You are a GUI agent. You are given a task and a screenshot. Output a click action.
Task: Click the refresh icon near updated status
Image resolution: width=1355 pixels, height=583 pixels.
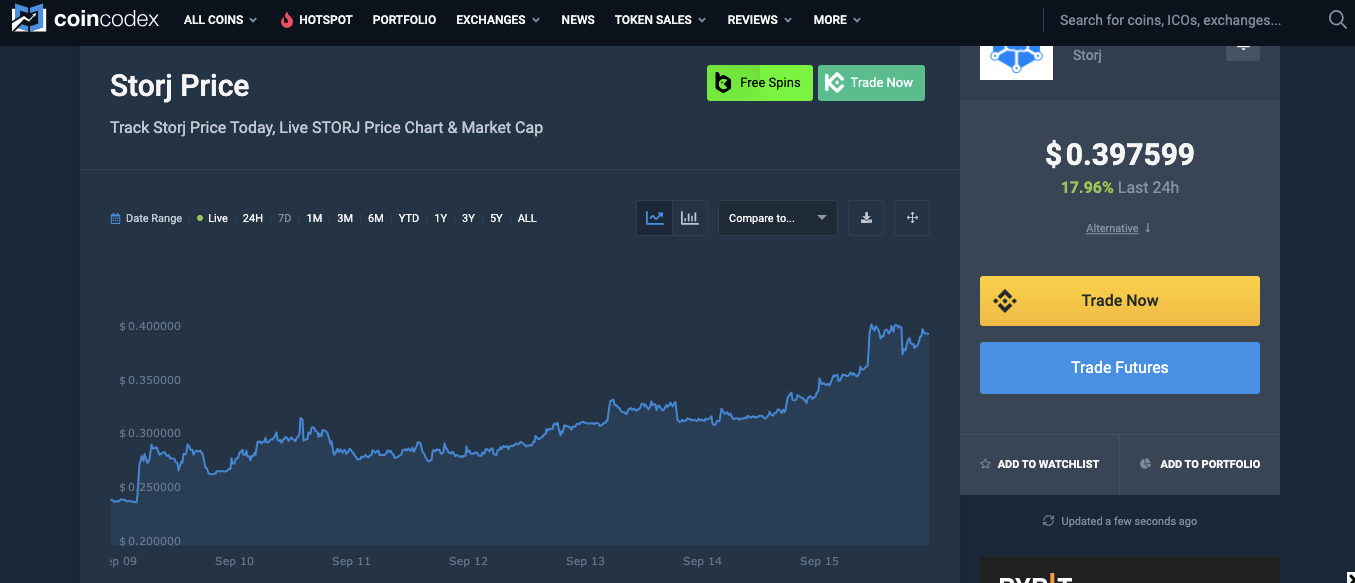[x=1047, y=520]
